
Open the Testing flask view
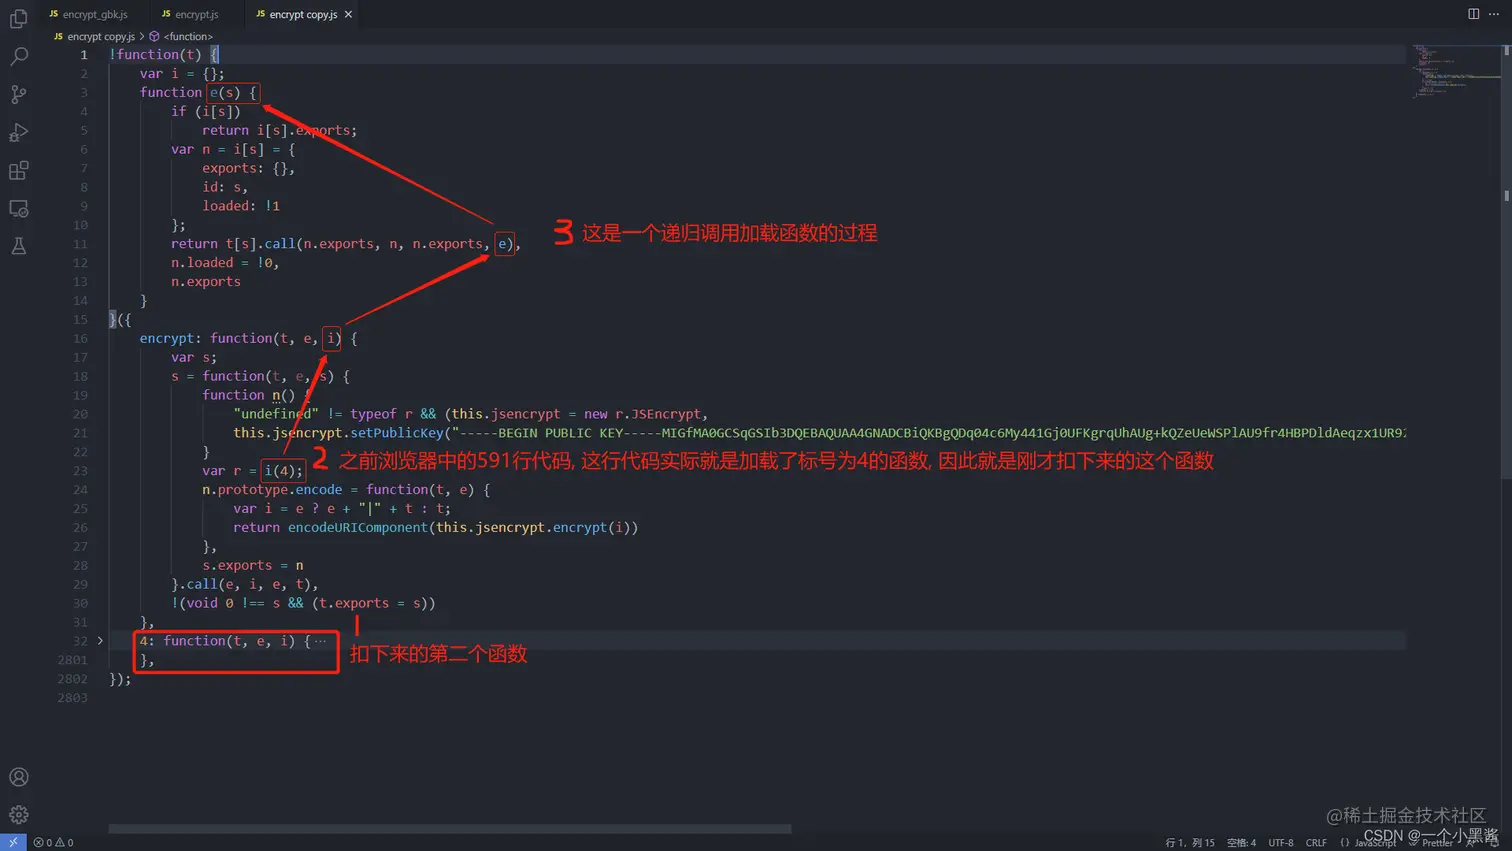tap(18, 246)
